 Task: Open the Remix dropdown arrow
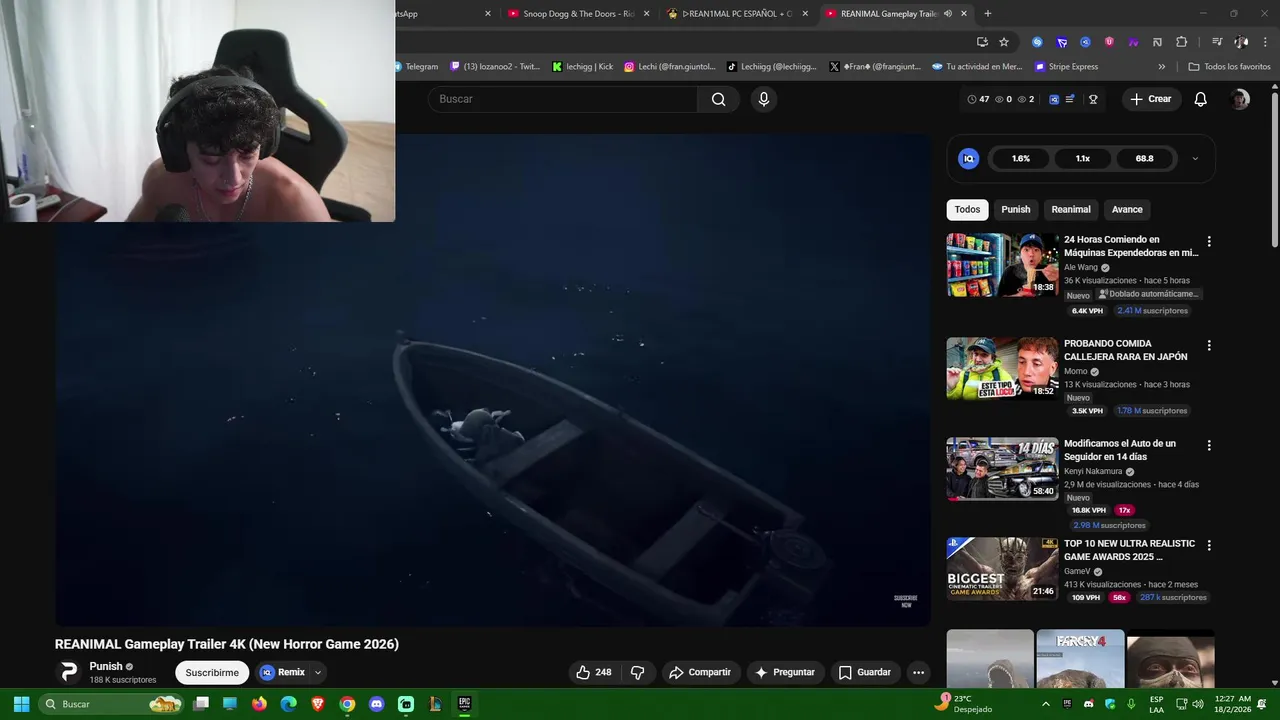tap(318, 673)
